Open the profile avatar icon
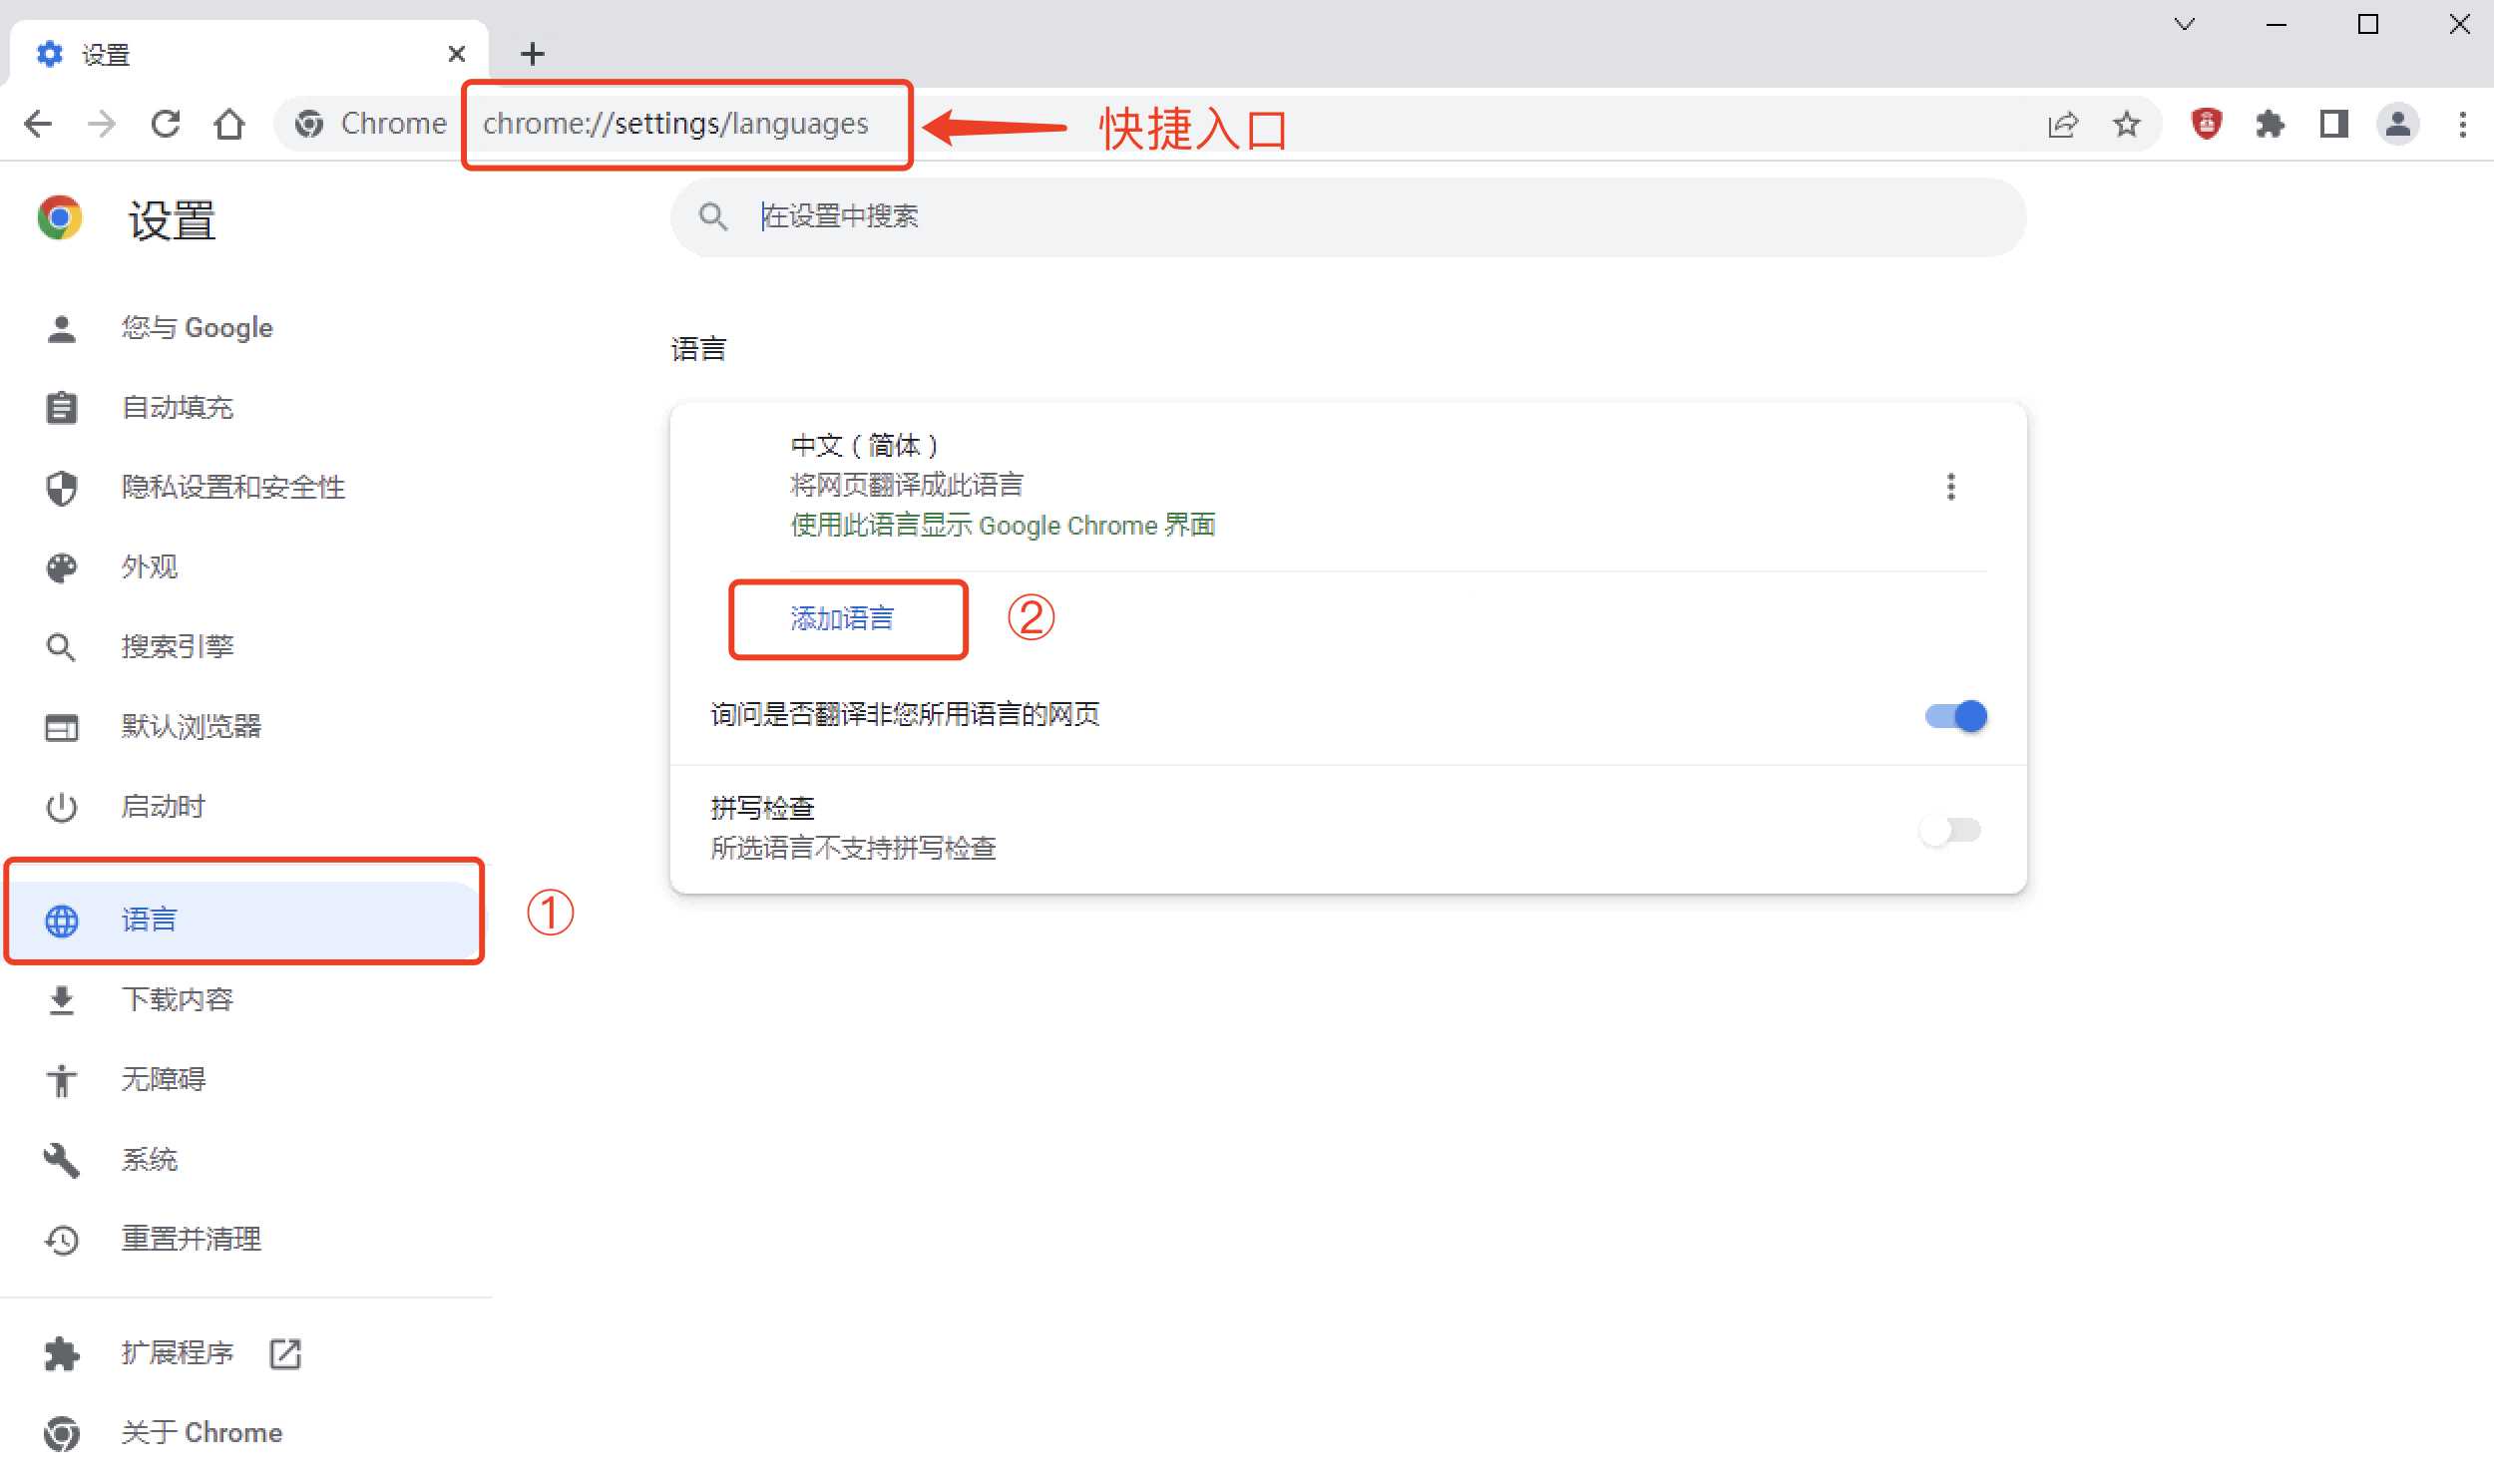2494x1484 pixels. tap(2396, 123)
